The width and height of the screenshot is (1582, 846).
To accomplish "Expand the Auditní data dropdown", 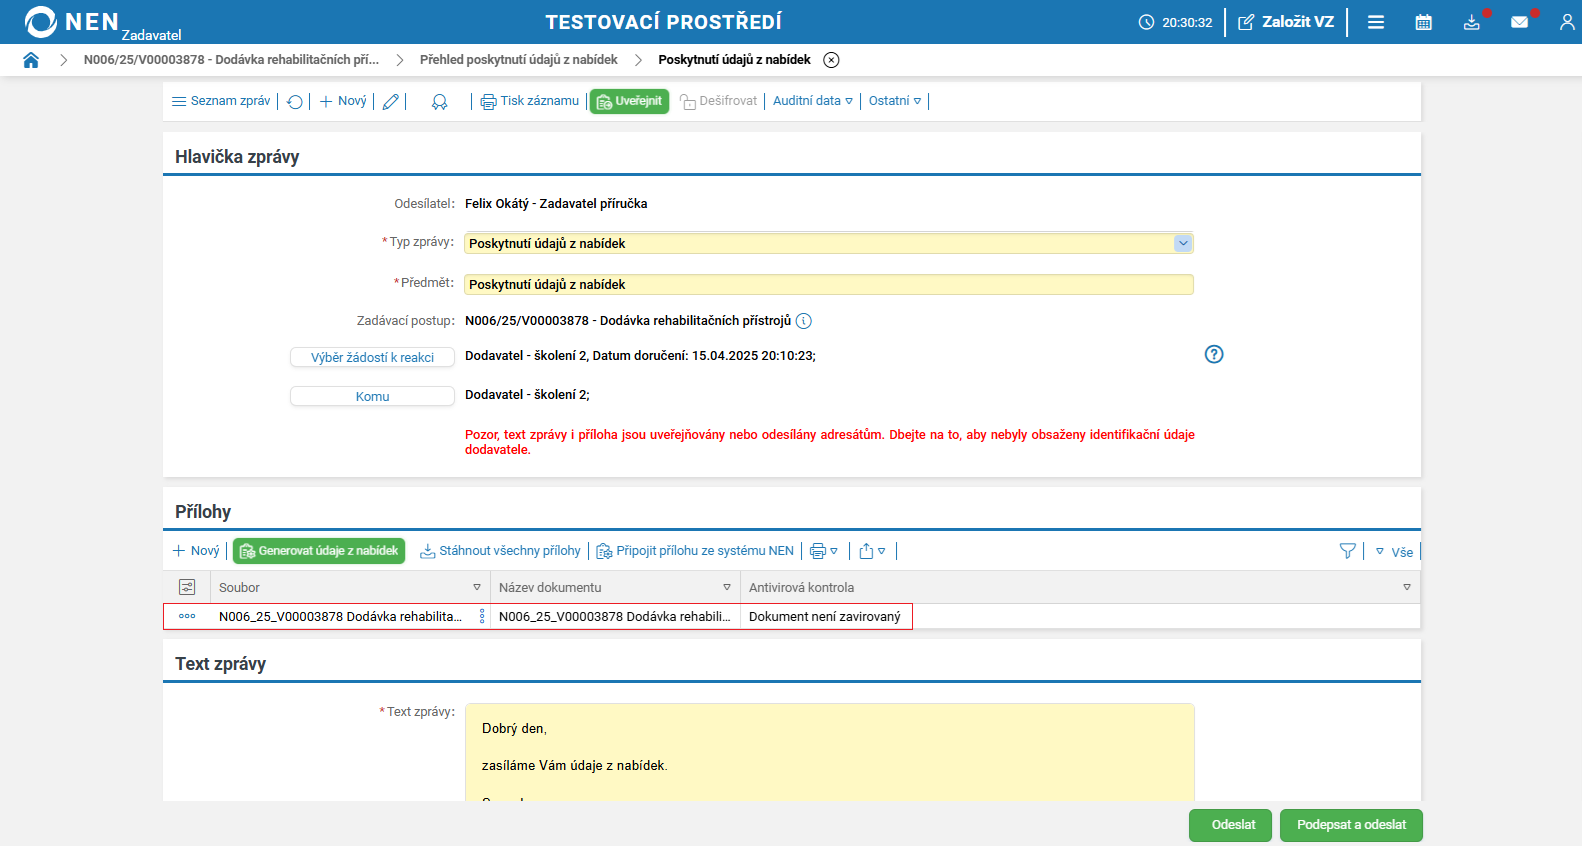I will (812, 101).
